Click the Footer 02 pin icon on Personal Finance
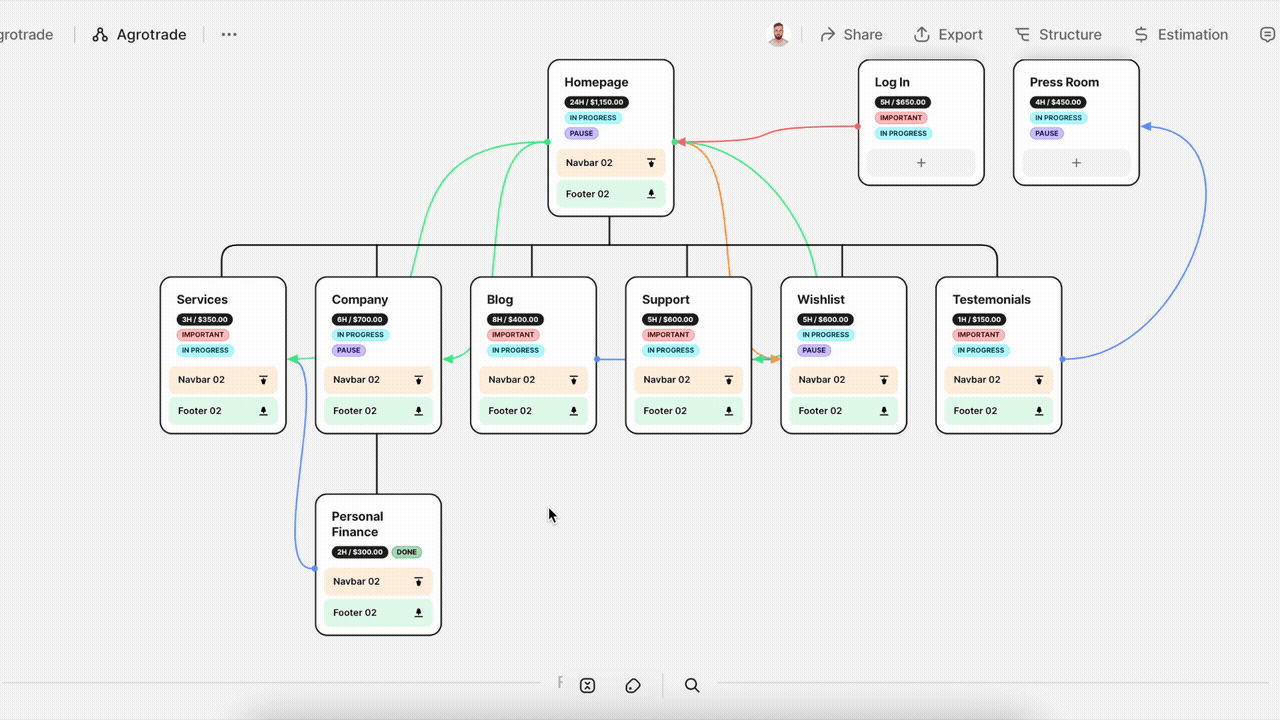Image resolution: width=1280 pixels, height=720 pixels. (418, 613)
